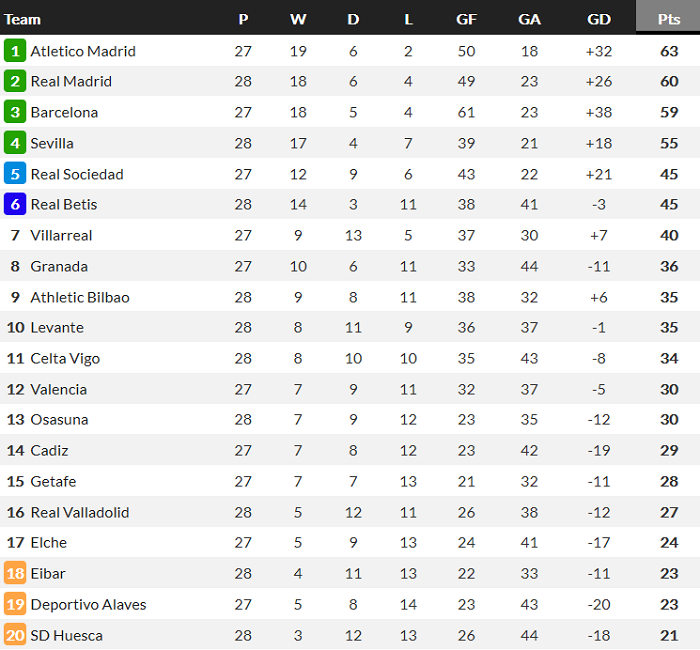The image size is (700, 650).
Task: Click the green position 4 badge
Action: tap(15, 143)
